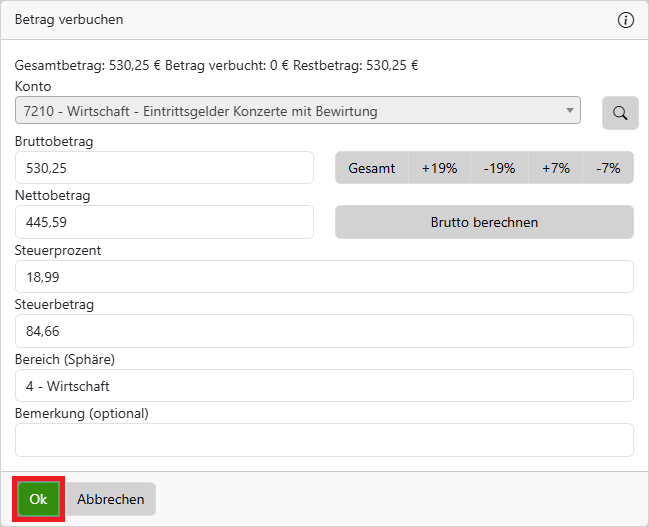This screenshot has height=527, width=649.
Task: Click the Bereich (Sphäre) field
Action: (324, 385)
